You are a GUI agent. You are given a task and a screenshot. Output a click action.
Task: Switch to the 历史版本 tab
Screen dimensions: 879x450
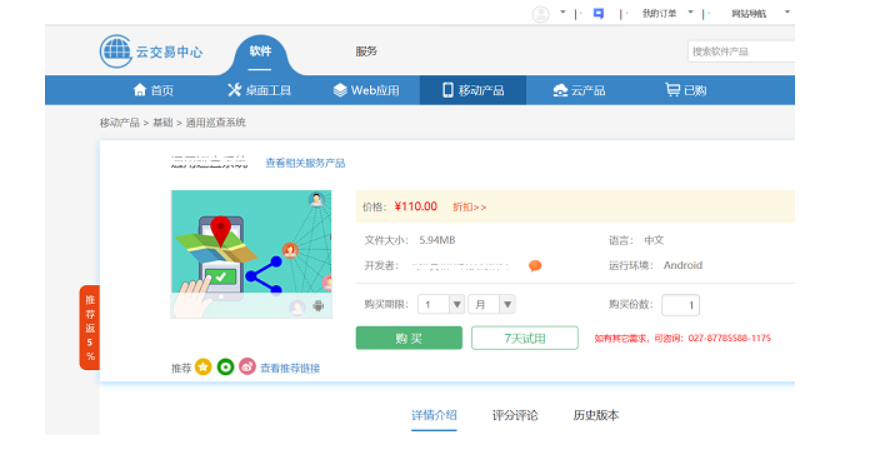[x=596, y=416]
